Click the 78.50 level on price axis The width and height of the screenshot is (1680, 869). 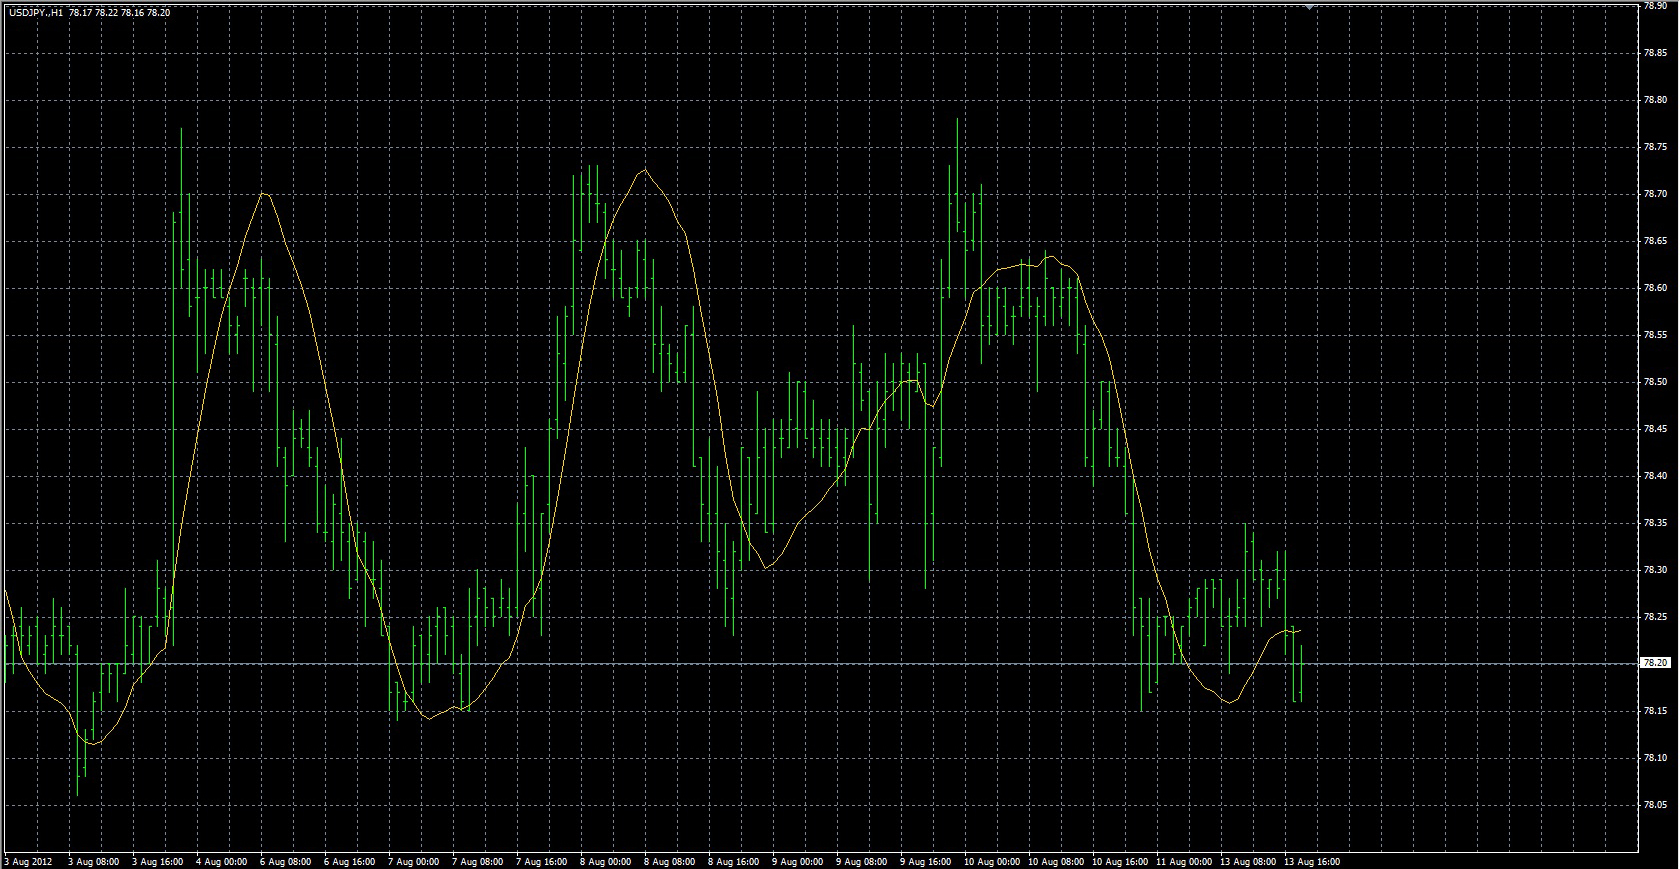[x=1655, y=382]
